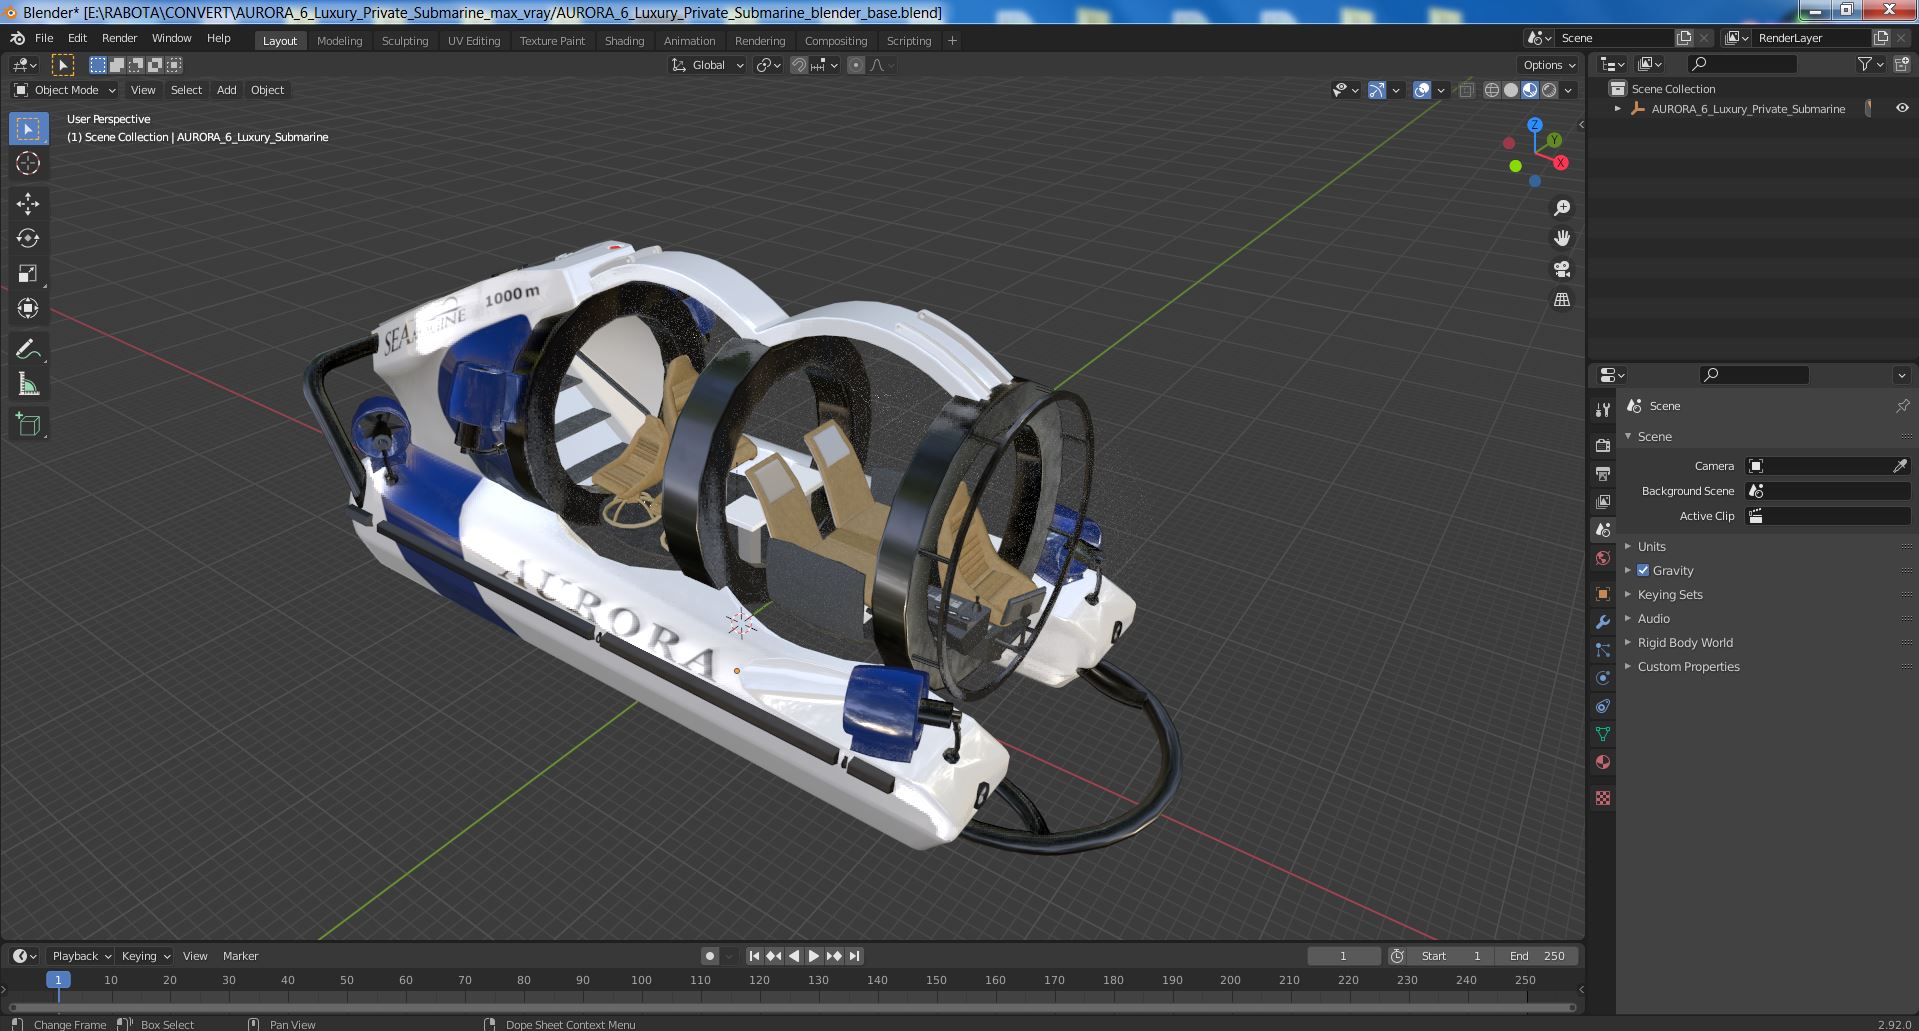Open the Output properties tab

click(x=1603, y=473)
